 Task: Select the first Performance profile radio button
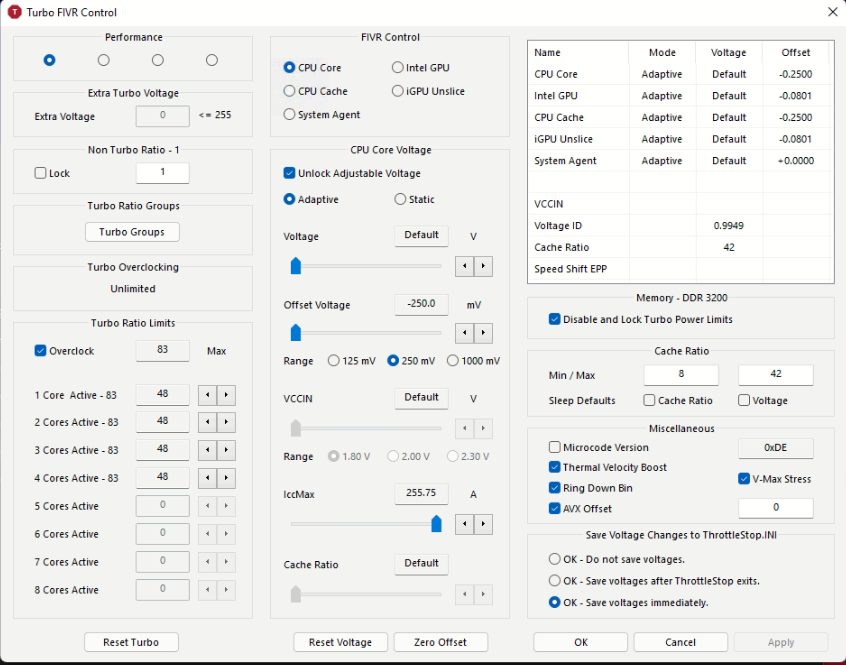point(50,60)
